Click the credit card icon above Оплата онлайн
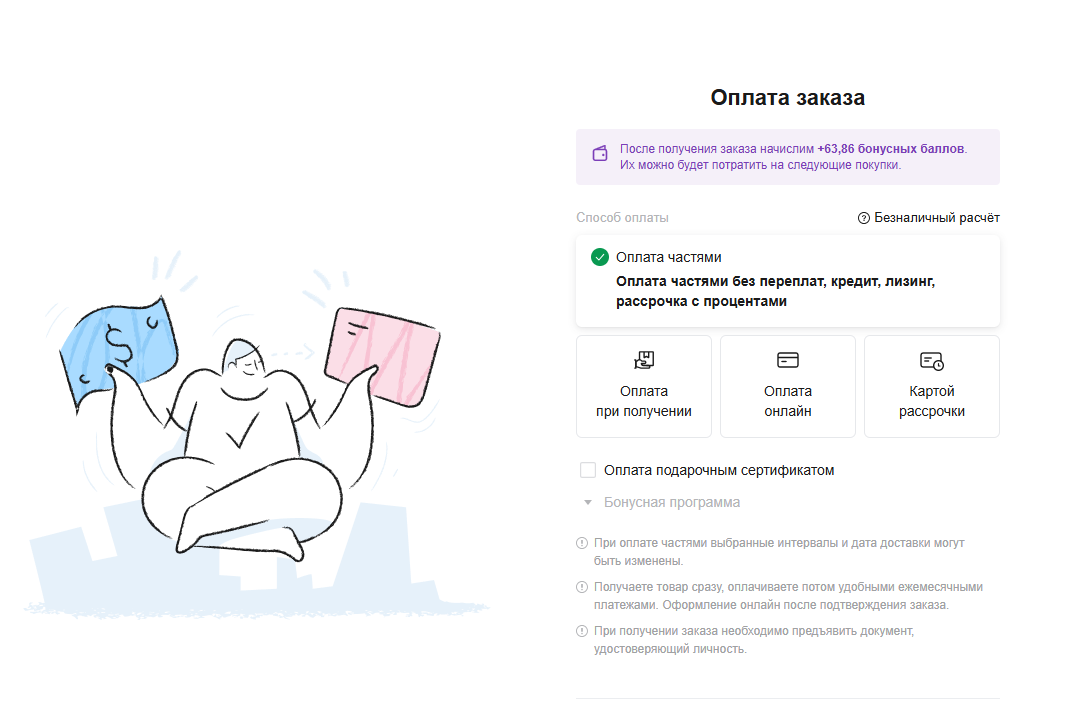Viewport: 1085px width, 707px height. (x=787, y=360)
